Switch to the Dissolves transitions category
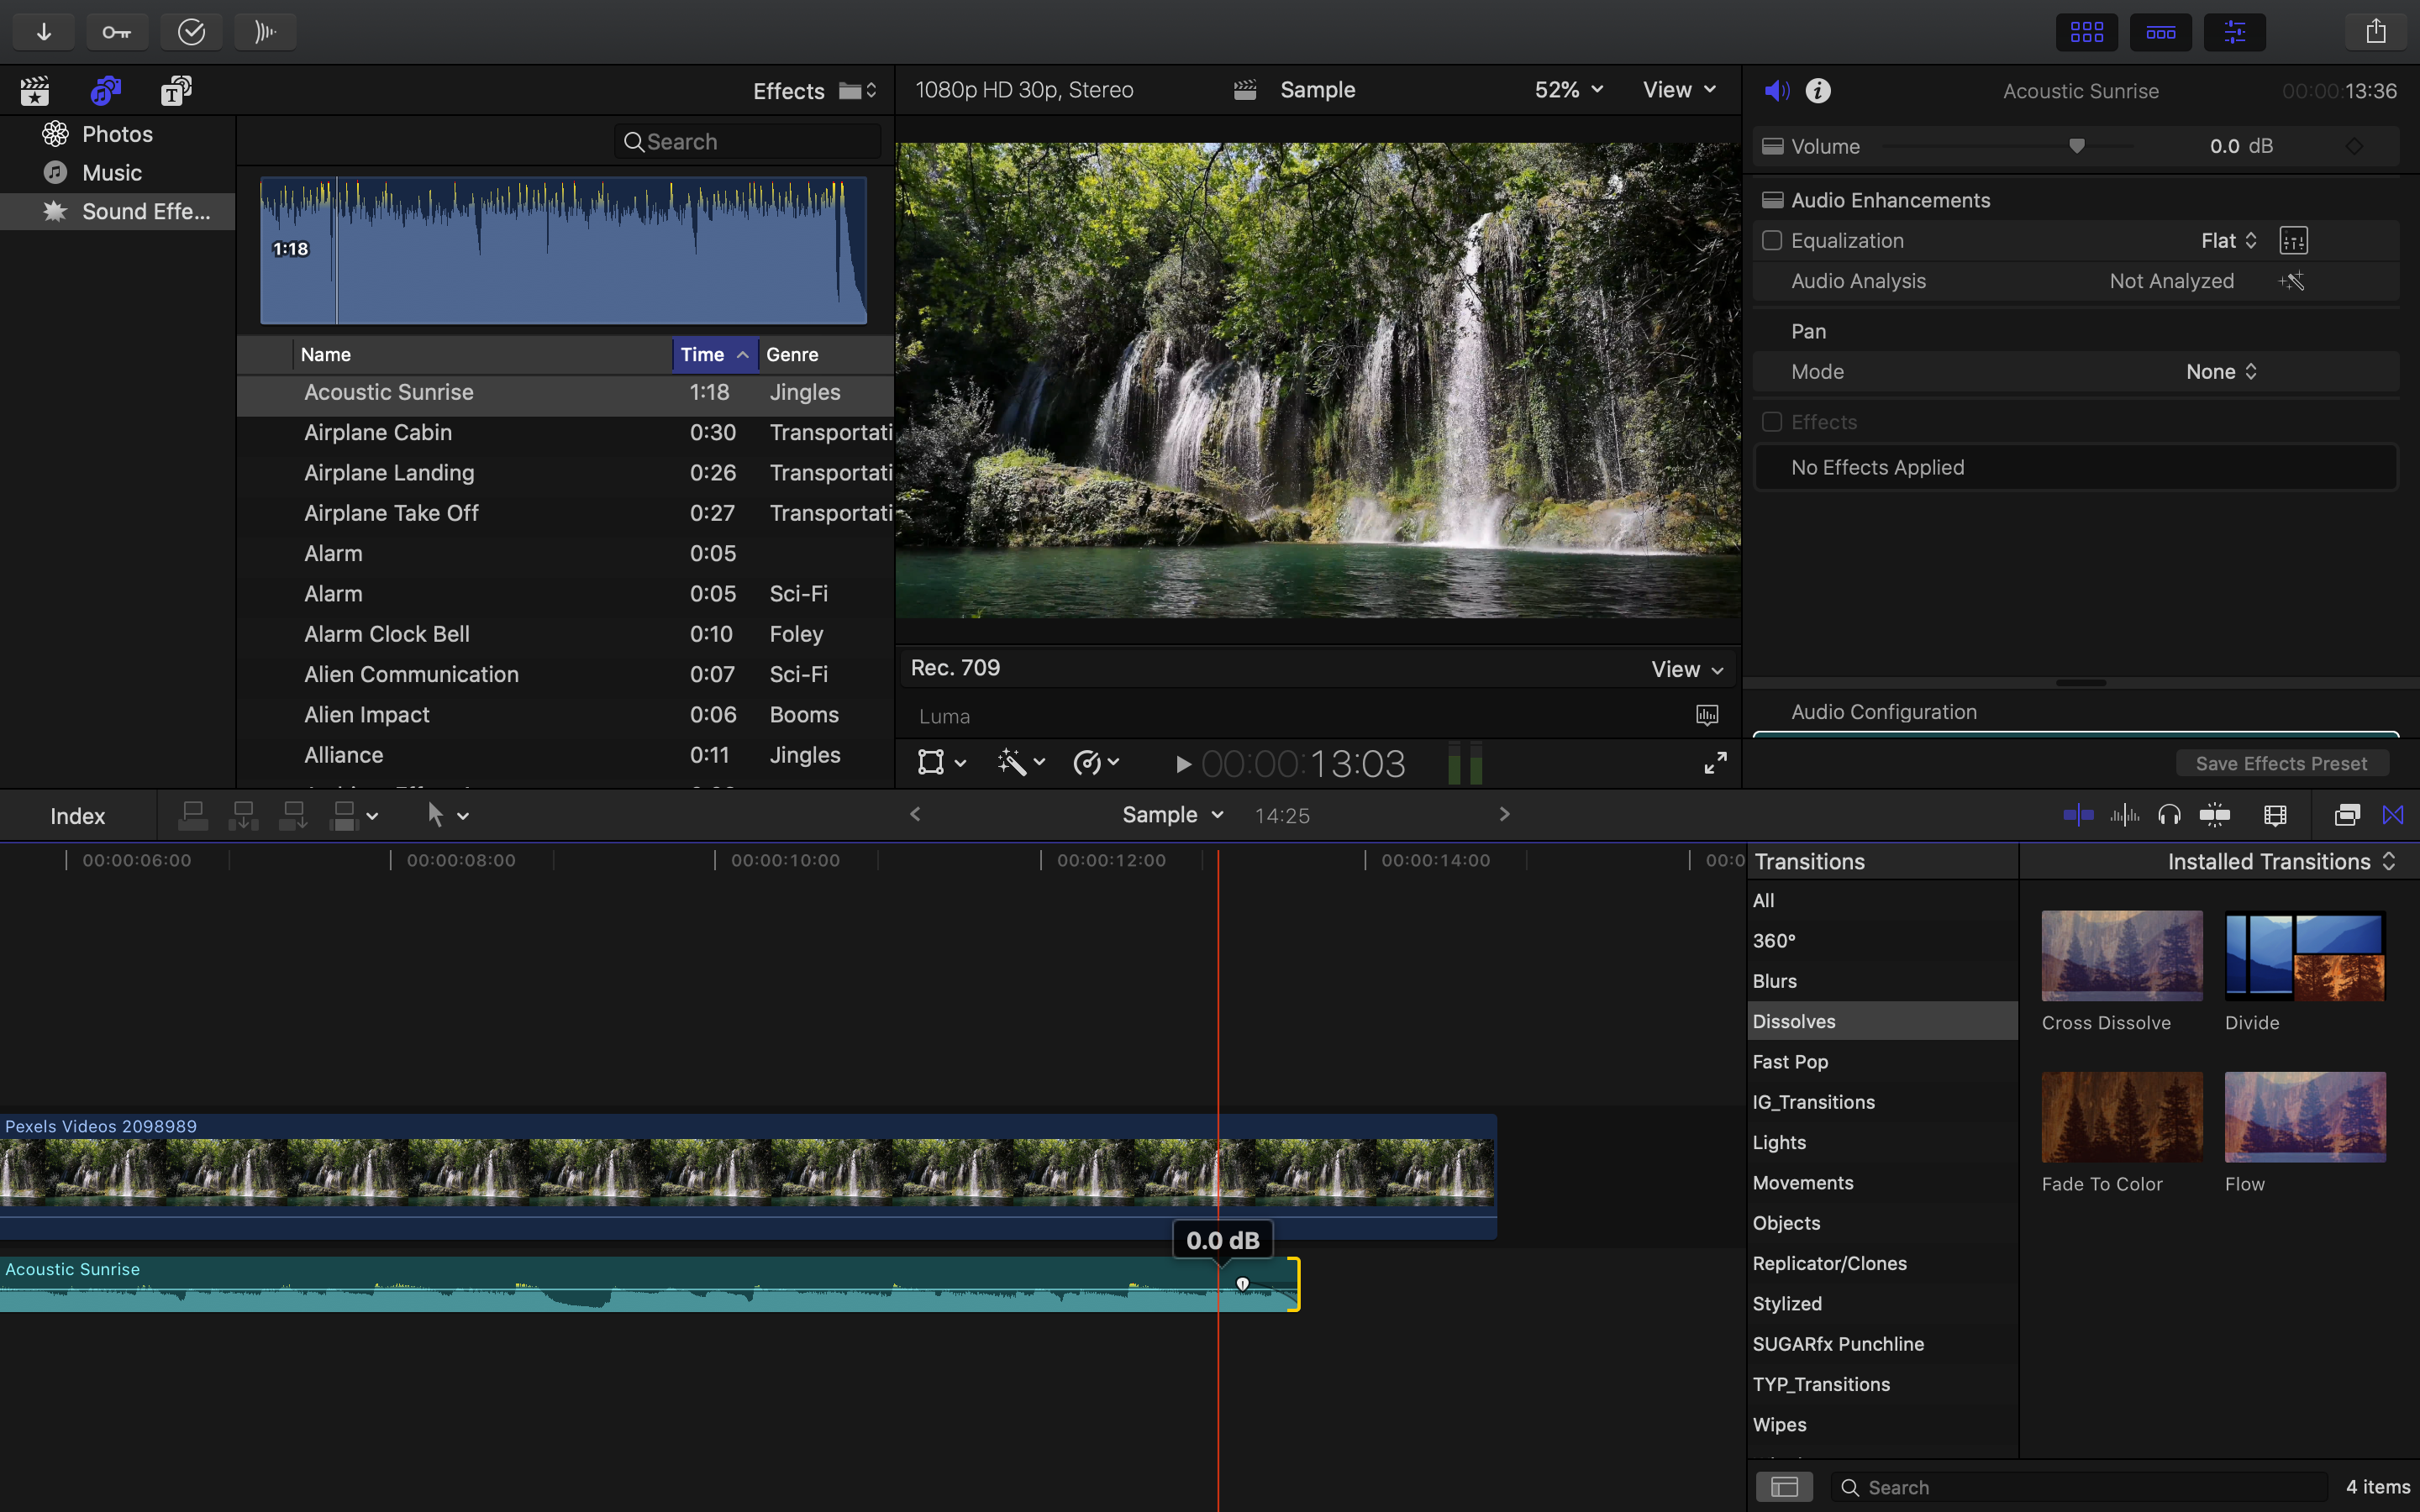Image resolution: width=2420 pixels, height=1512 pixels. pos(1793,1021)
